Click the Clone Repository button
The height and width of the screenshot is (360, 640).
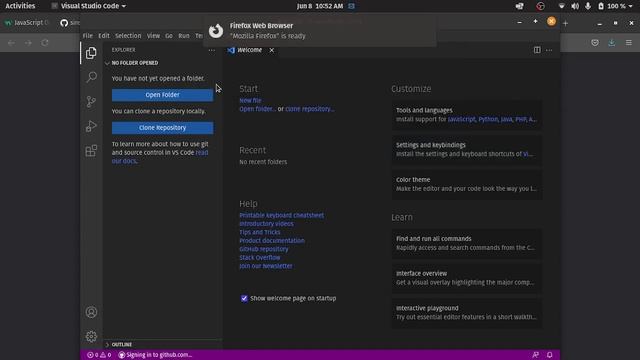tap(162, 128)
